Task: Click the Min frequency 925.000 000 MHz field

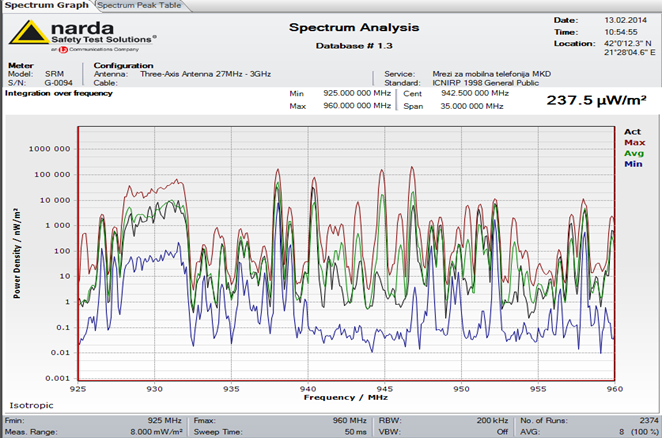Action: pos(357,92)
